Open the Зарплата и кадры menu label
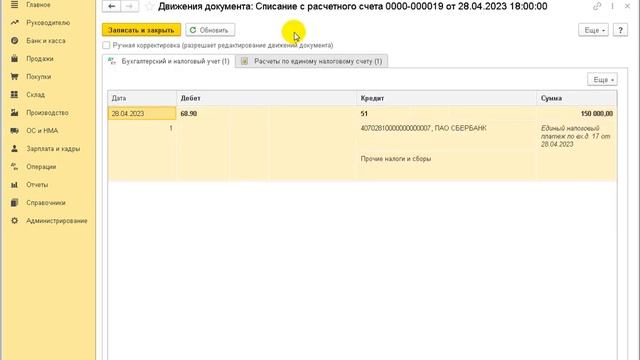 53,149
